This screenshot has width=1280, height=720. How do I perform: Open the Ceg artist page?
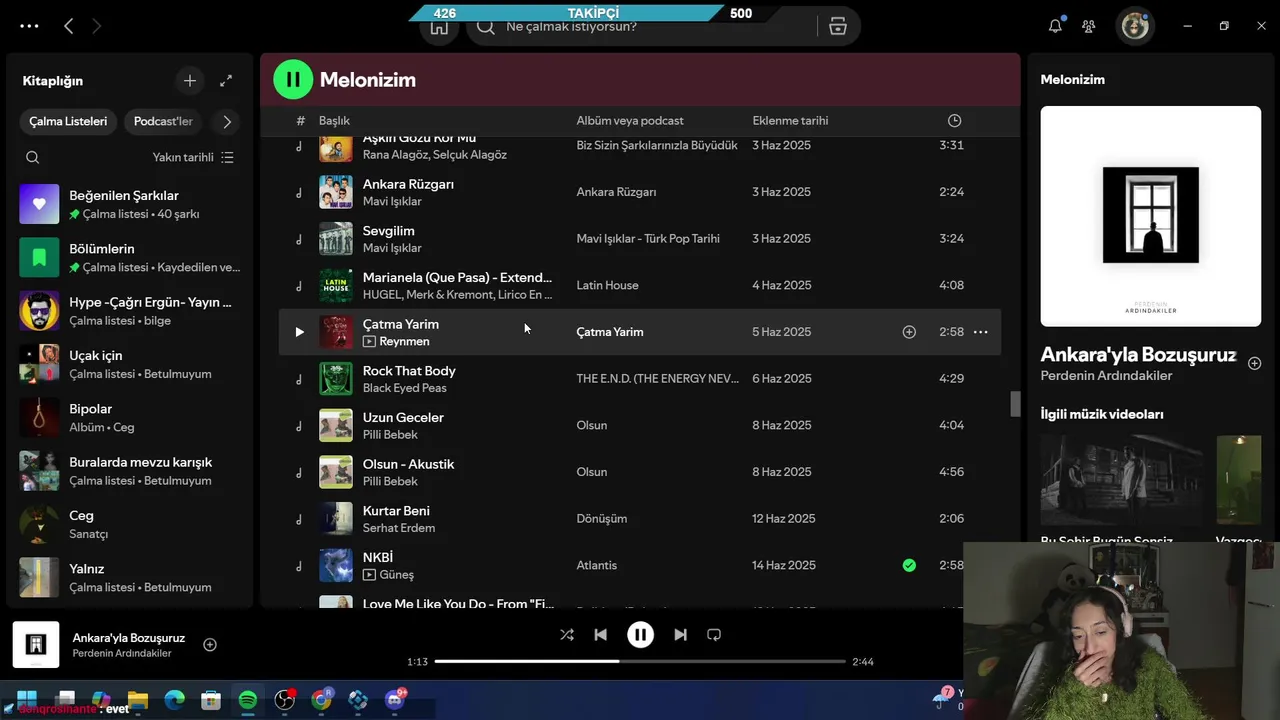(x=130, y=524)
